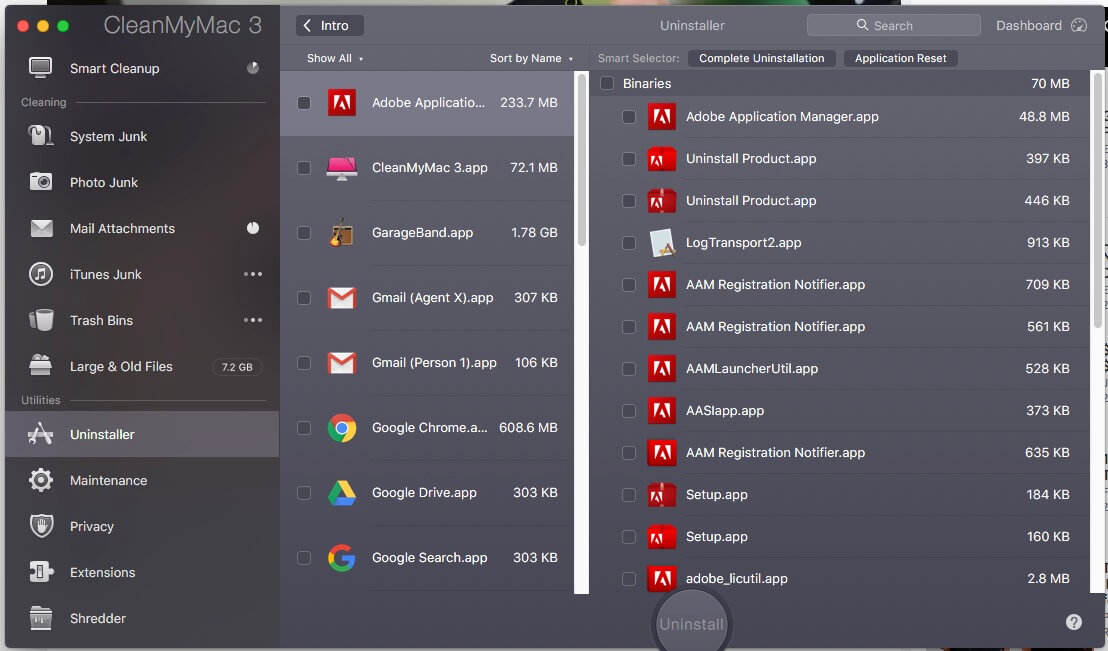Click the Mail Attachments envelope icon

[x=41, y=228]
